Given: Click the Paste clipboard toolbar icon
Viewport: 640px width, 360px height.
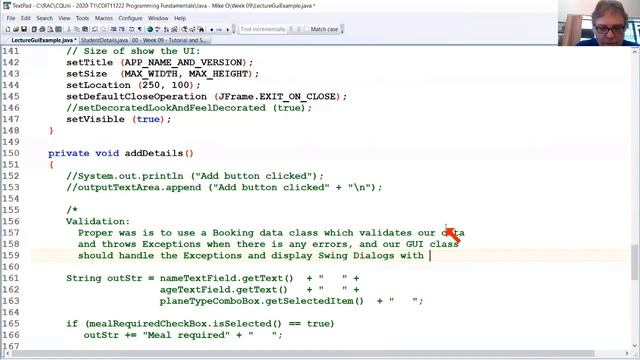Looking at the screenshot, I should click(84, 29).
